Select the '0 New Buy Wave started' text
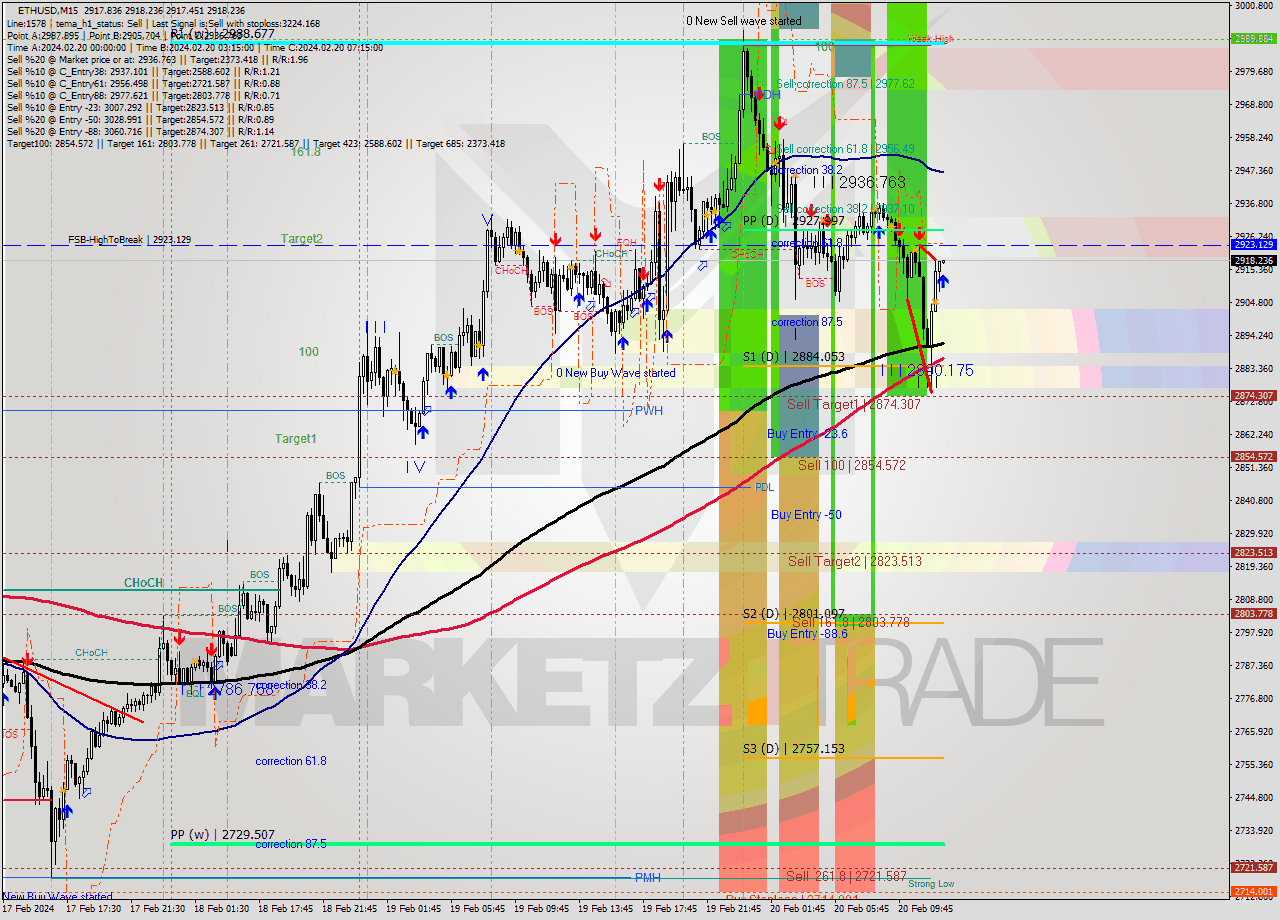The height and width of the screenshot is (920, 1280). (x=616, y=373)
